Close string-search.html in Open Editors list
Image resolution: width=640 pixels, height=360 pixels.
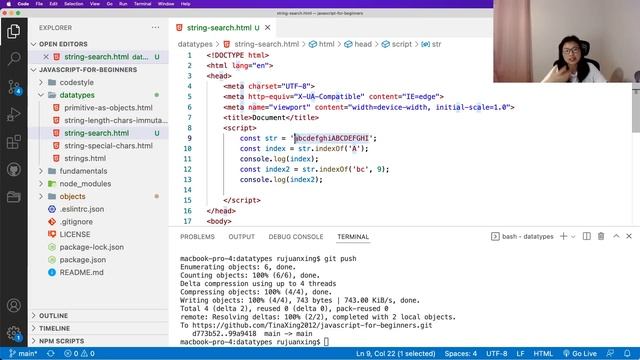pyautogui.click(x=46, y=57)
